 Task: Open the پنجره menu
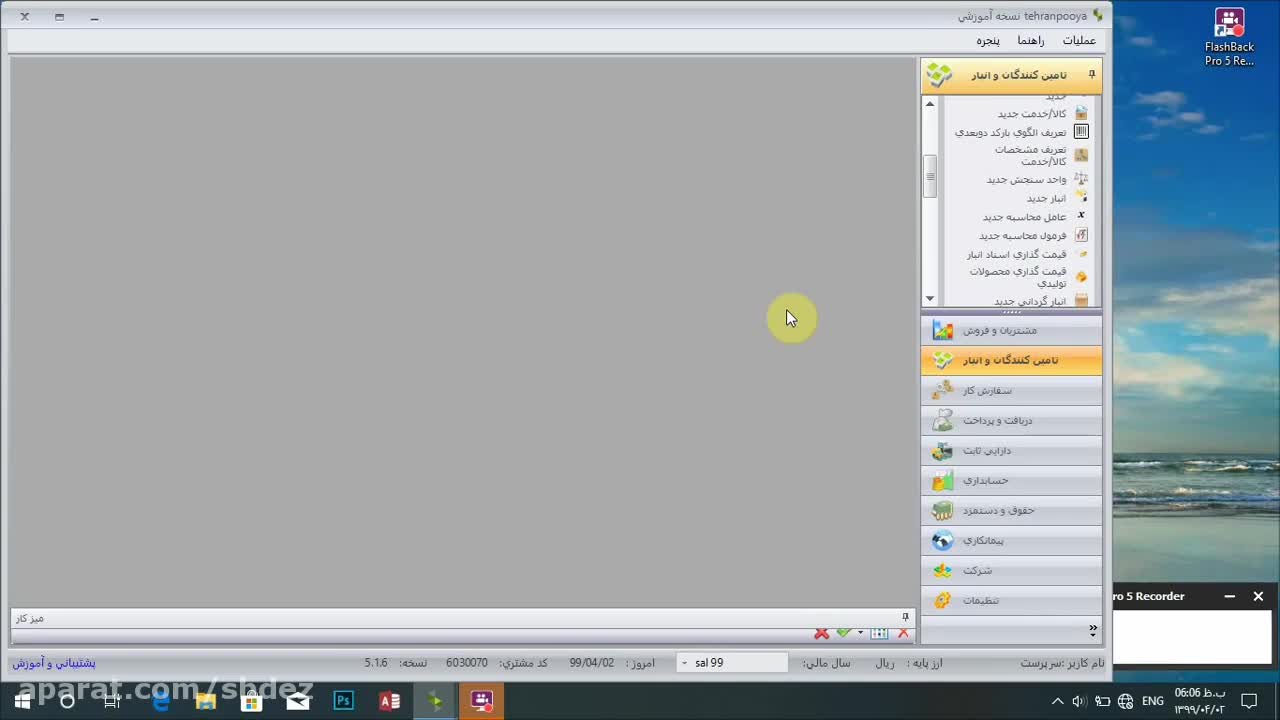[988, 40]
